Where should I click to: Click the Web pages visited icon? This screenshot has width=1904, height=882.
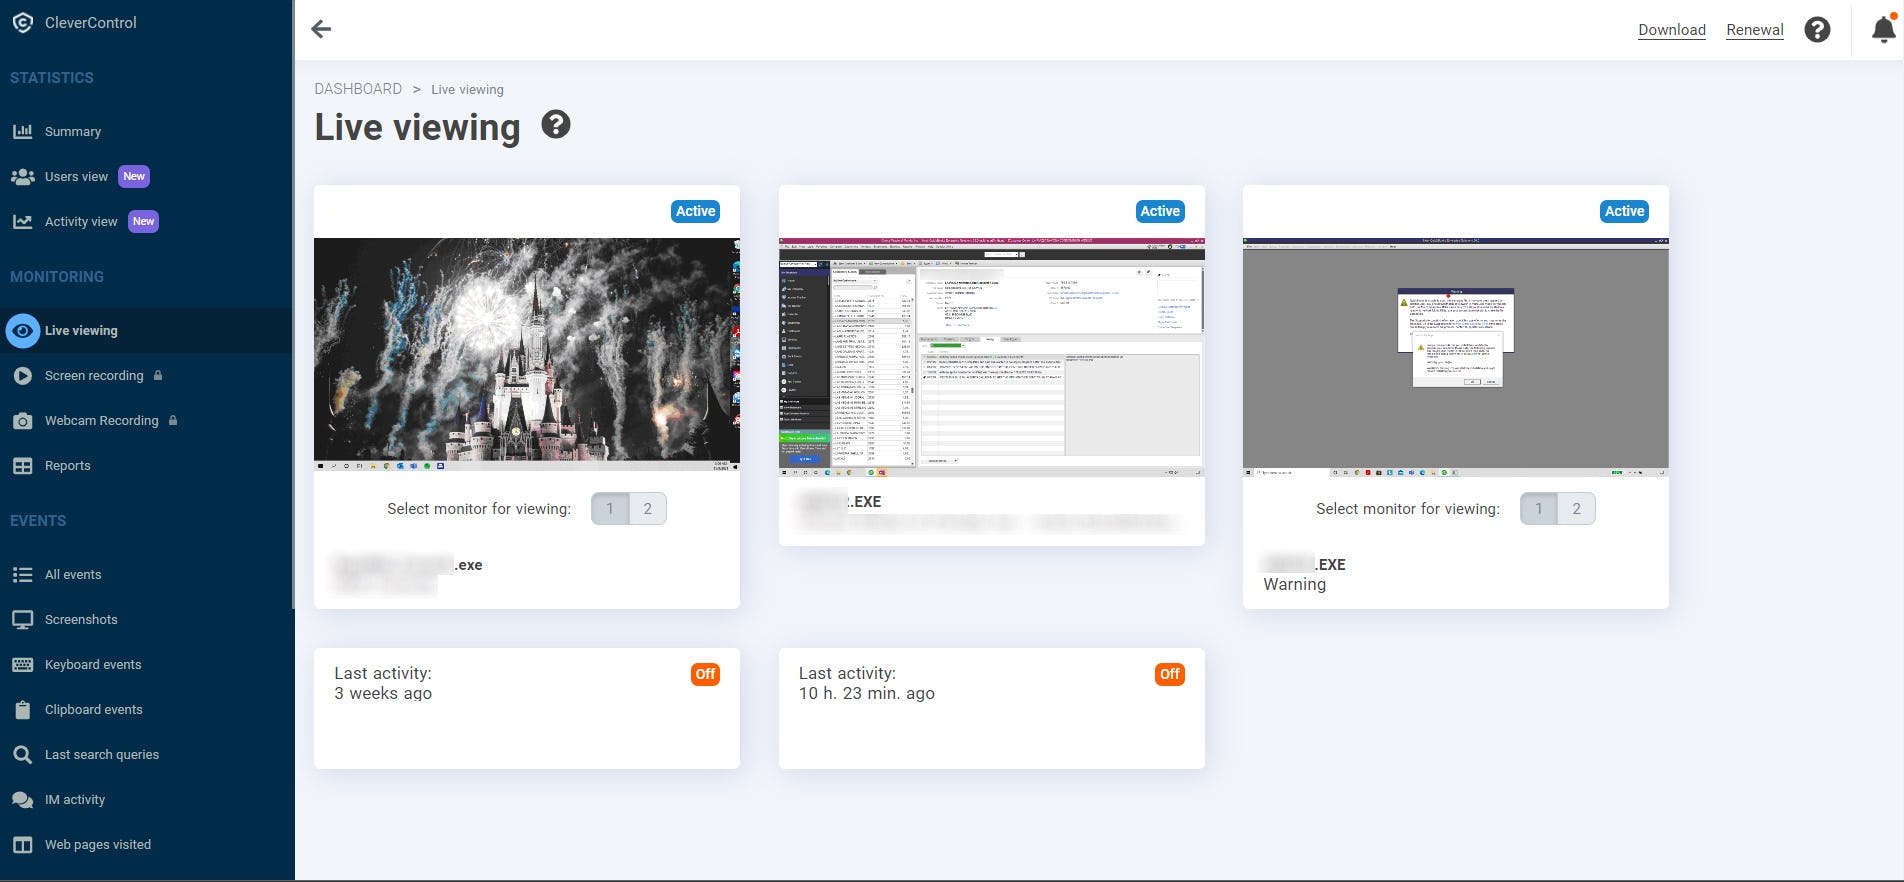click(x=22, y=845)
